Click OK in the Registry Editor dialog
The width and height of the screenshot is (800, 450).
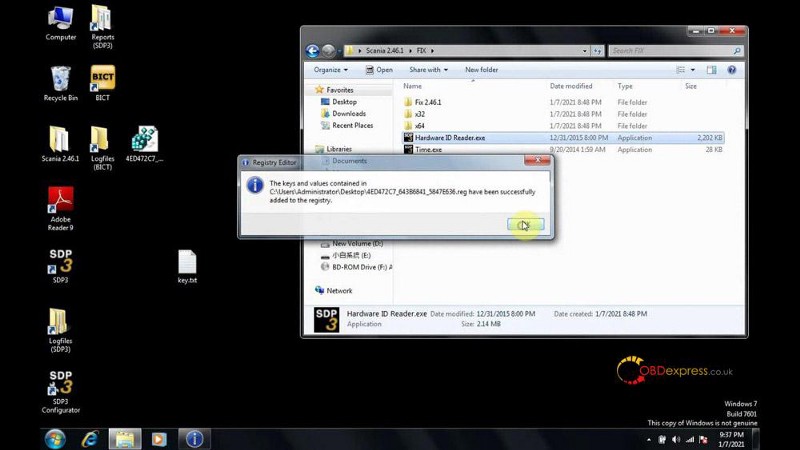pyautogui.click(x=526, y=224)
